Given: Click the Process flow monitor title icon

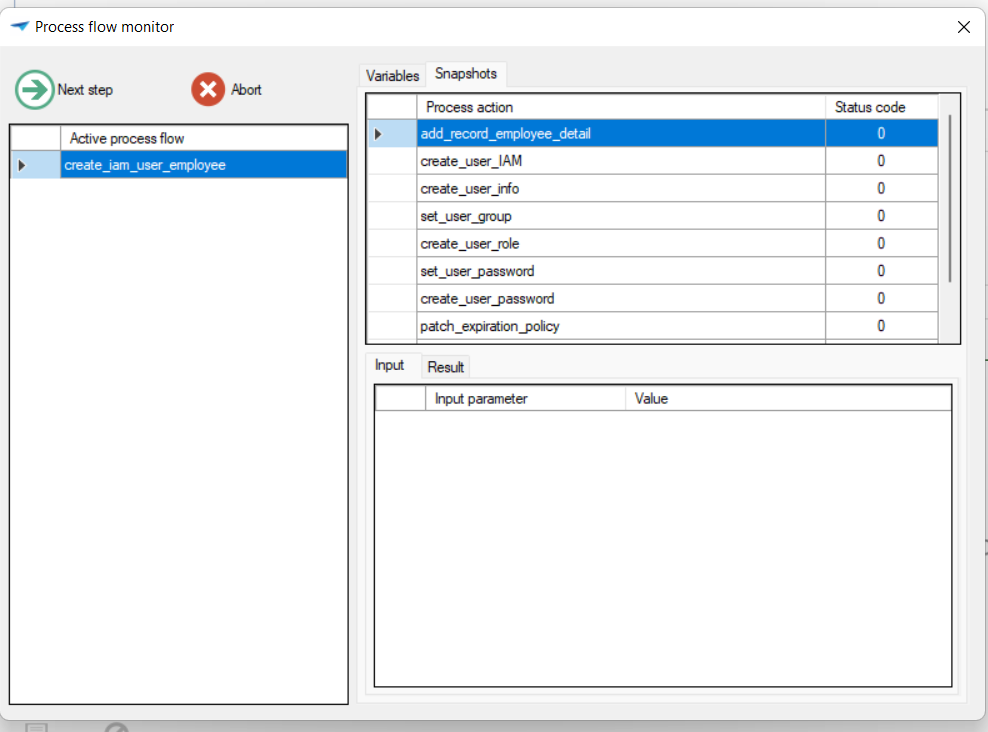Looking at the screenshot, I should coord(20,26).
